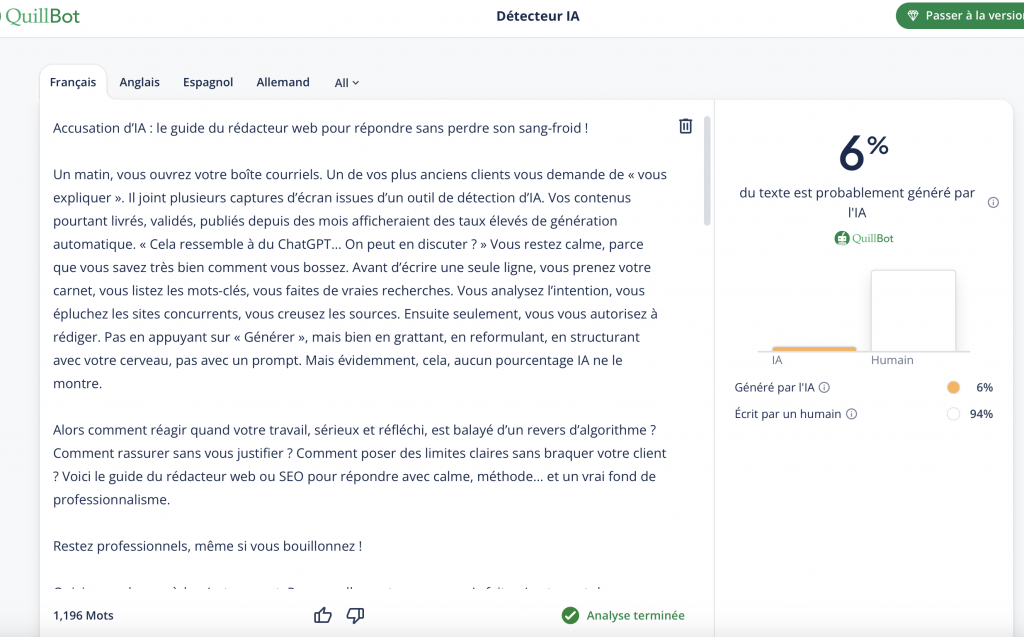Screen dimensions: 1024x637
Task: Expand the All languages dropdown
Action: pos(347,83)
